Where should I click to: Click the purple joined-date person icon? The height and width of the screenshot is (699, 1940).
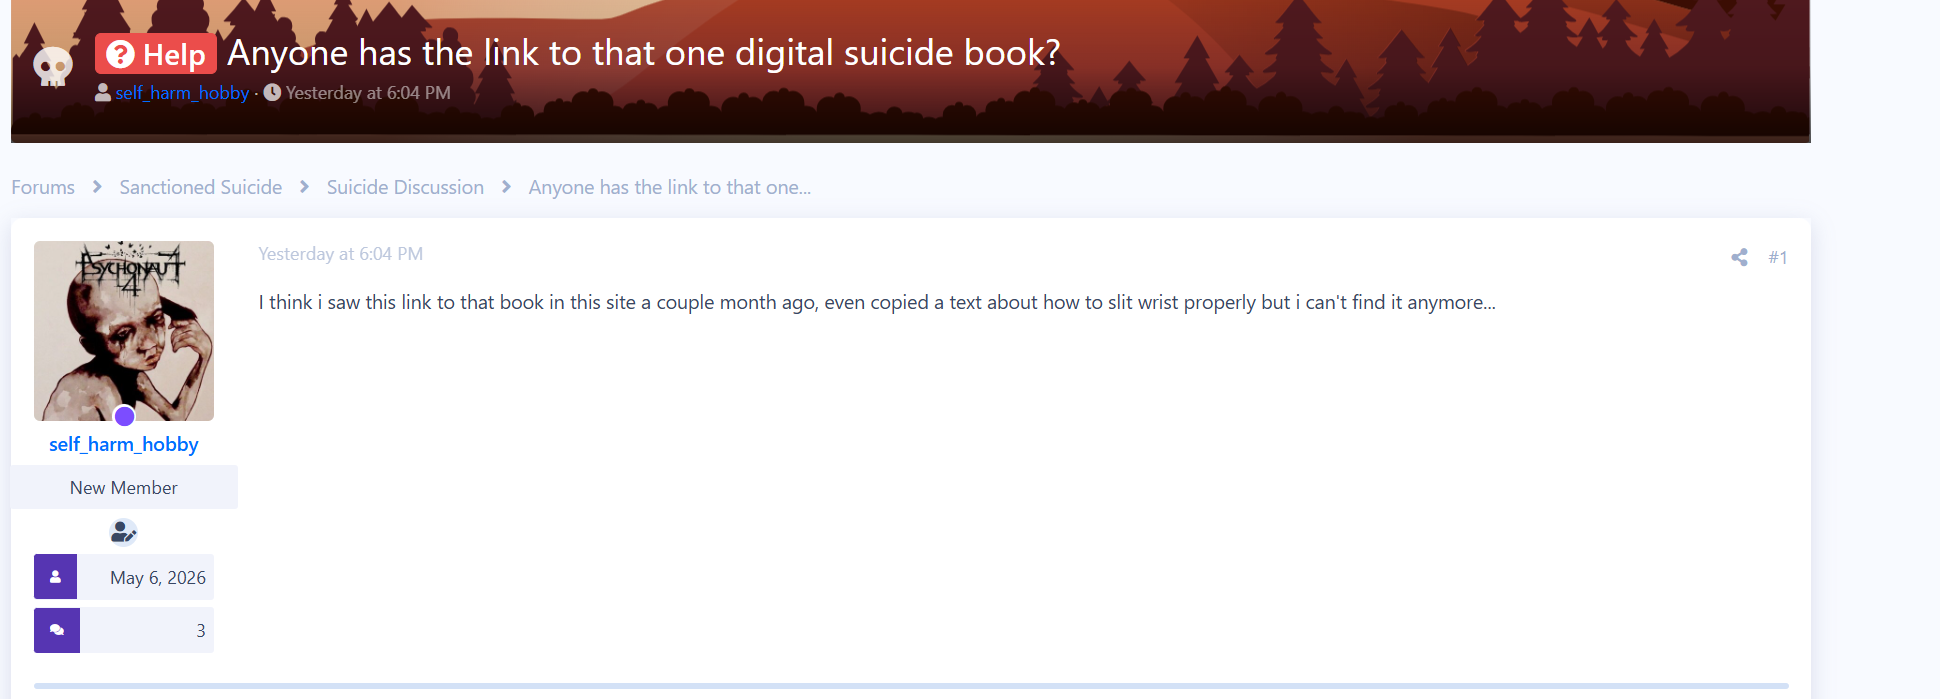coord(55,577)
